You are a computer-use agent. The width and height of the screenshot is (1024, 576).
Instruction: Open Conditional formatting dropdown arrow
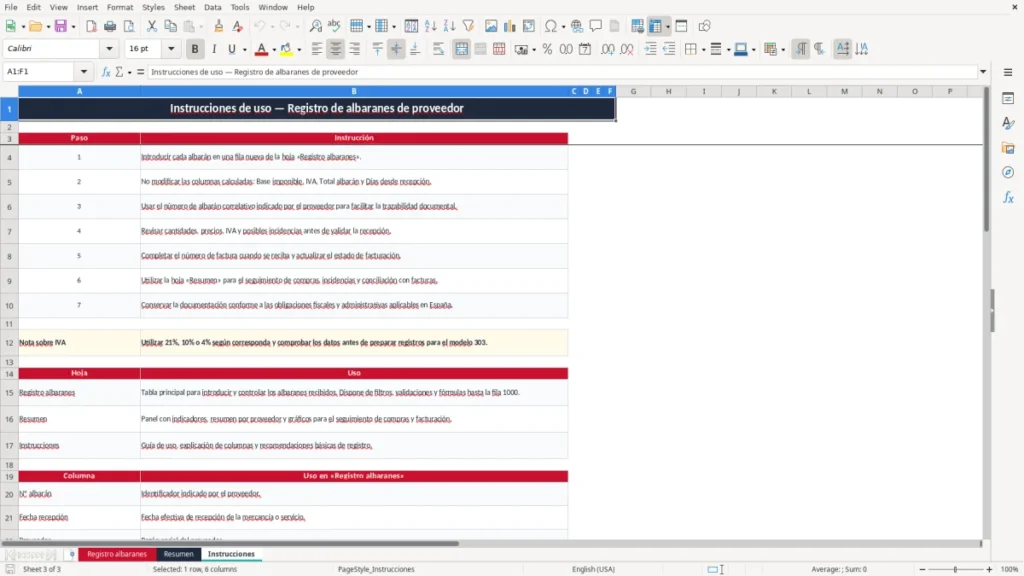[783, 50]
